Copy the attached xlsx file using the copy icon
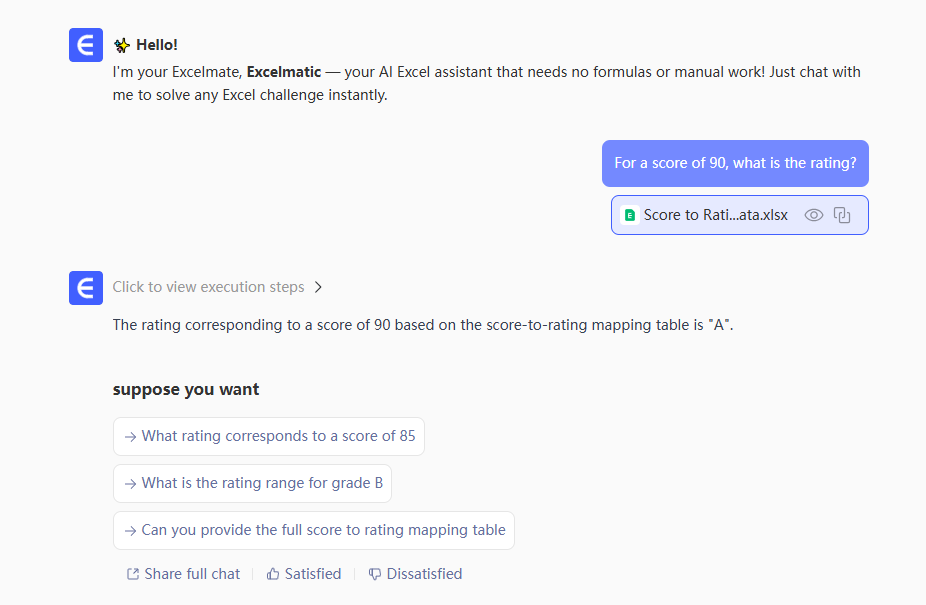The image size is (926, 605). (842, 215)
